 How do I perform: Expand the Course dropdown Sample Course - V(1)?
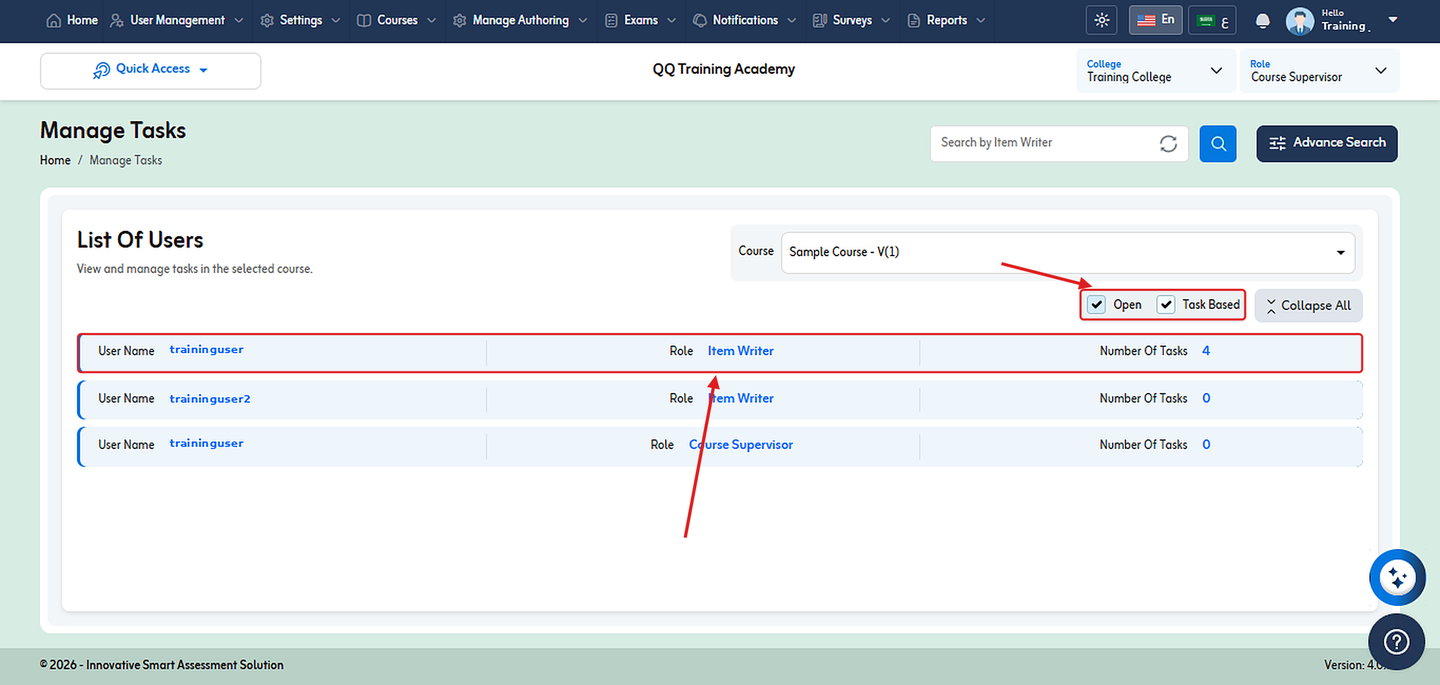coord(1068,252)
